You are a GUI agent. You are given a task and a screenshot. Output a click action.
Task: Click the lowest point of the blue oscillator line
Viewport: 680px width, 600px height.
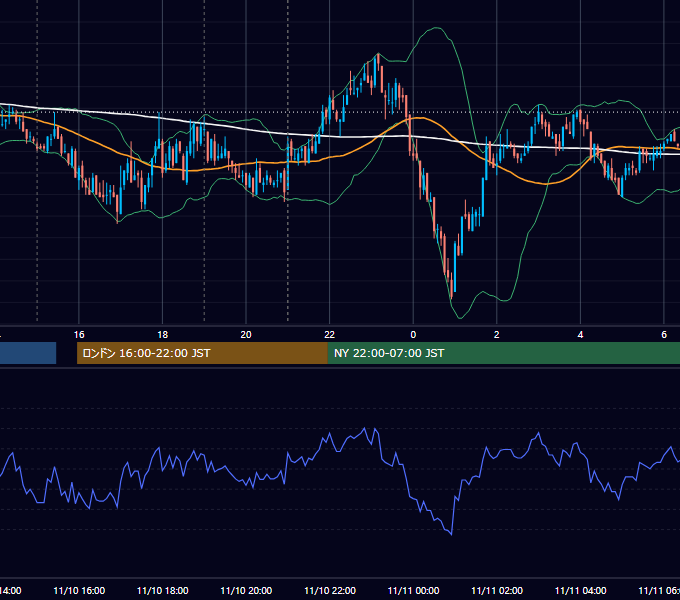pyautogui.click(x=451, y=534)
